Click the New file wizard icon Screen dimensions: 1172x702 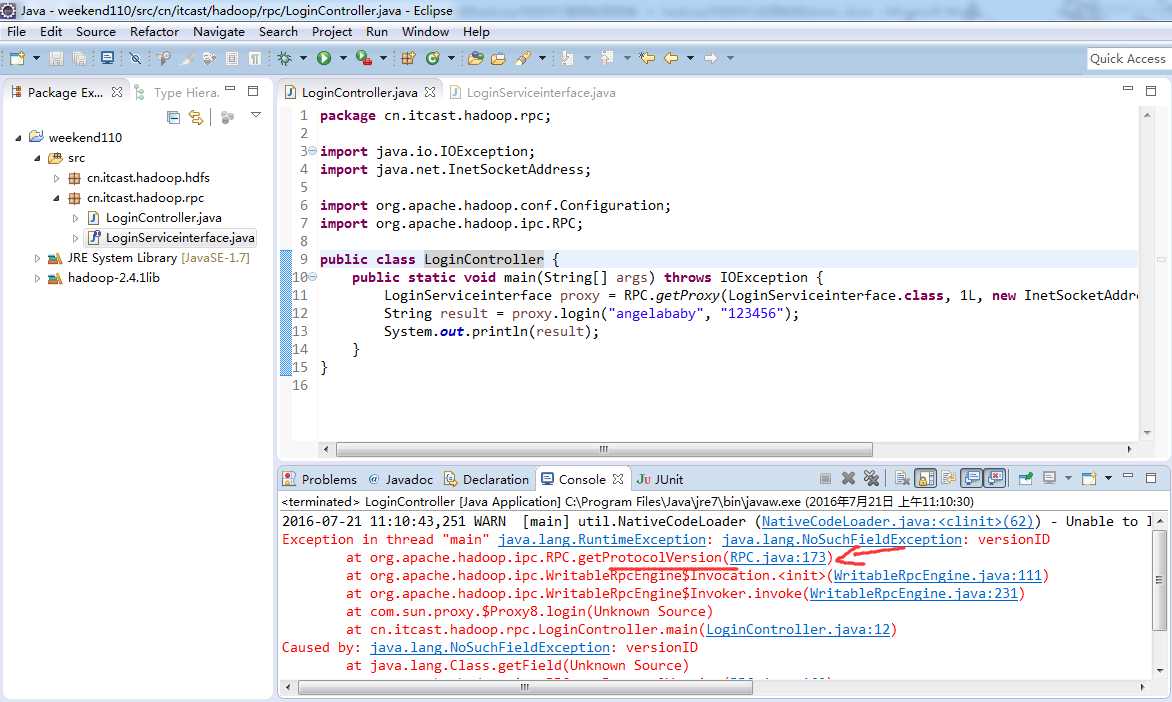point(18,58)
